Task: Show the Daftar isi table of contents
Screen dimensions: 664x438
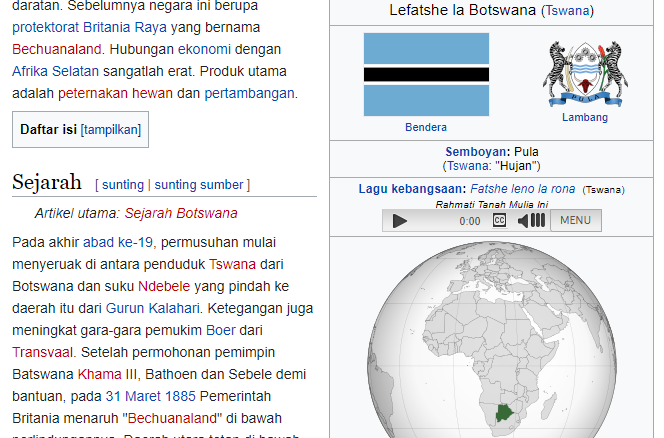Action: click(x=111, y=130)
